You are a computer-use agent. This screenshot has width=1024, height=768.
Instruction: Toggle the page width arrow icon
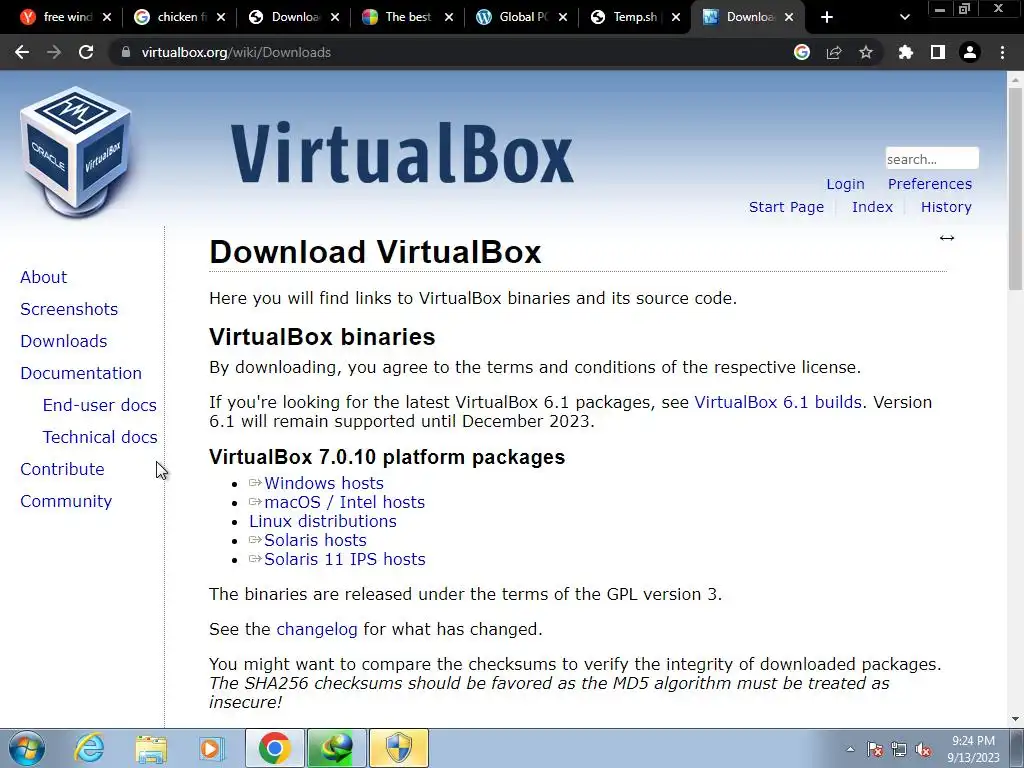click(x=947, y=238)
